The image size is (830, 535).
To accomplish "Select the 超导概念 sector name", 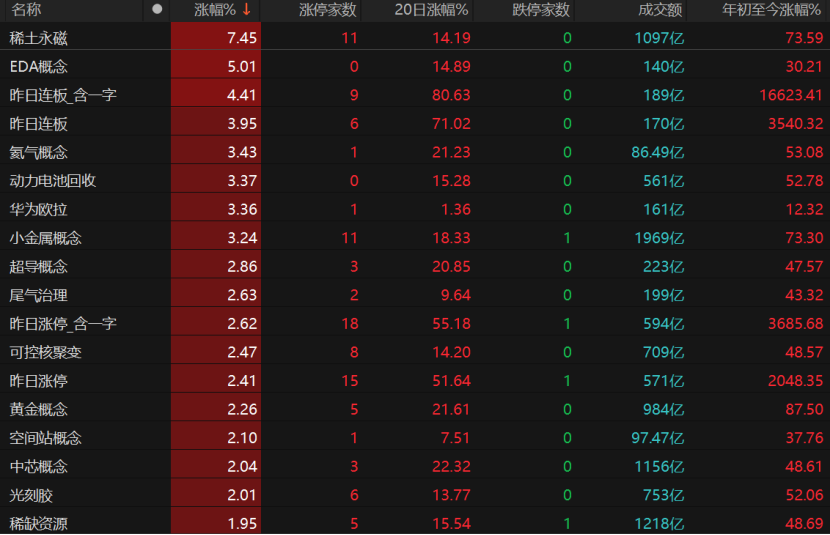I will (x=39, y=267).
